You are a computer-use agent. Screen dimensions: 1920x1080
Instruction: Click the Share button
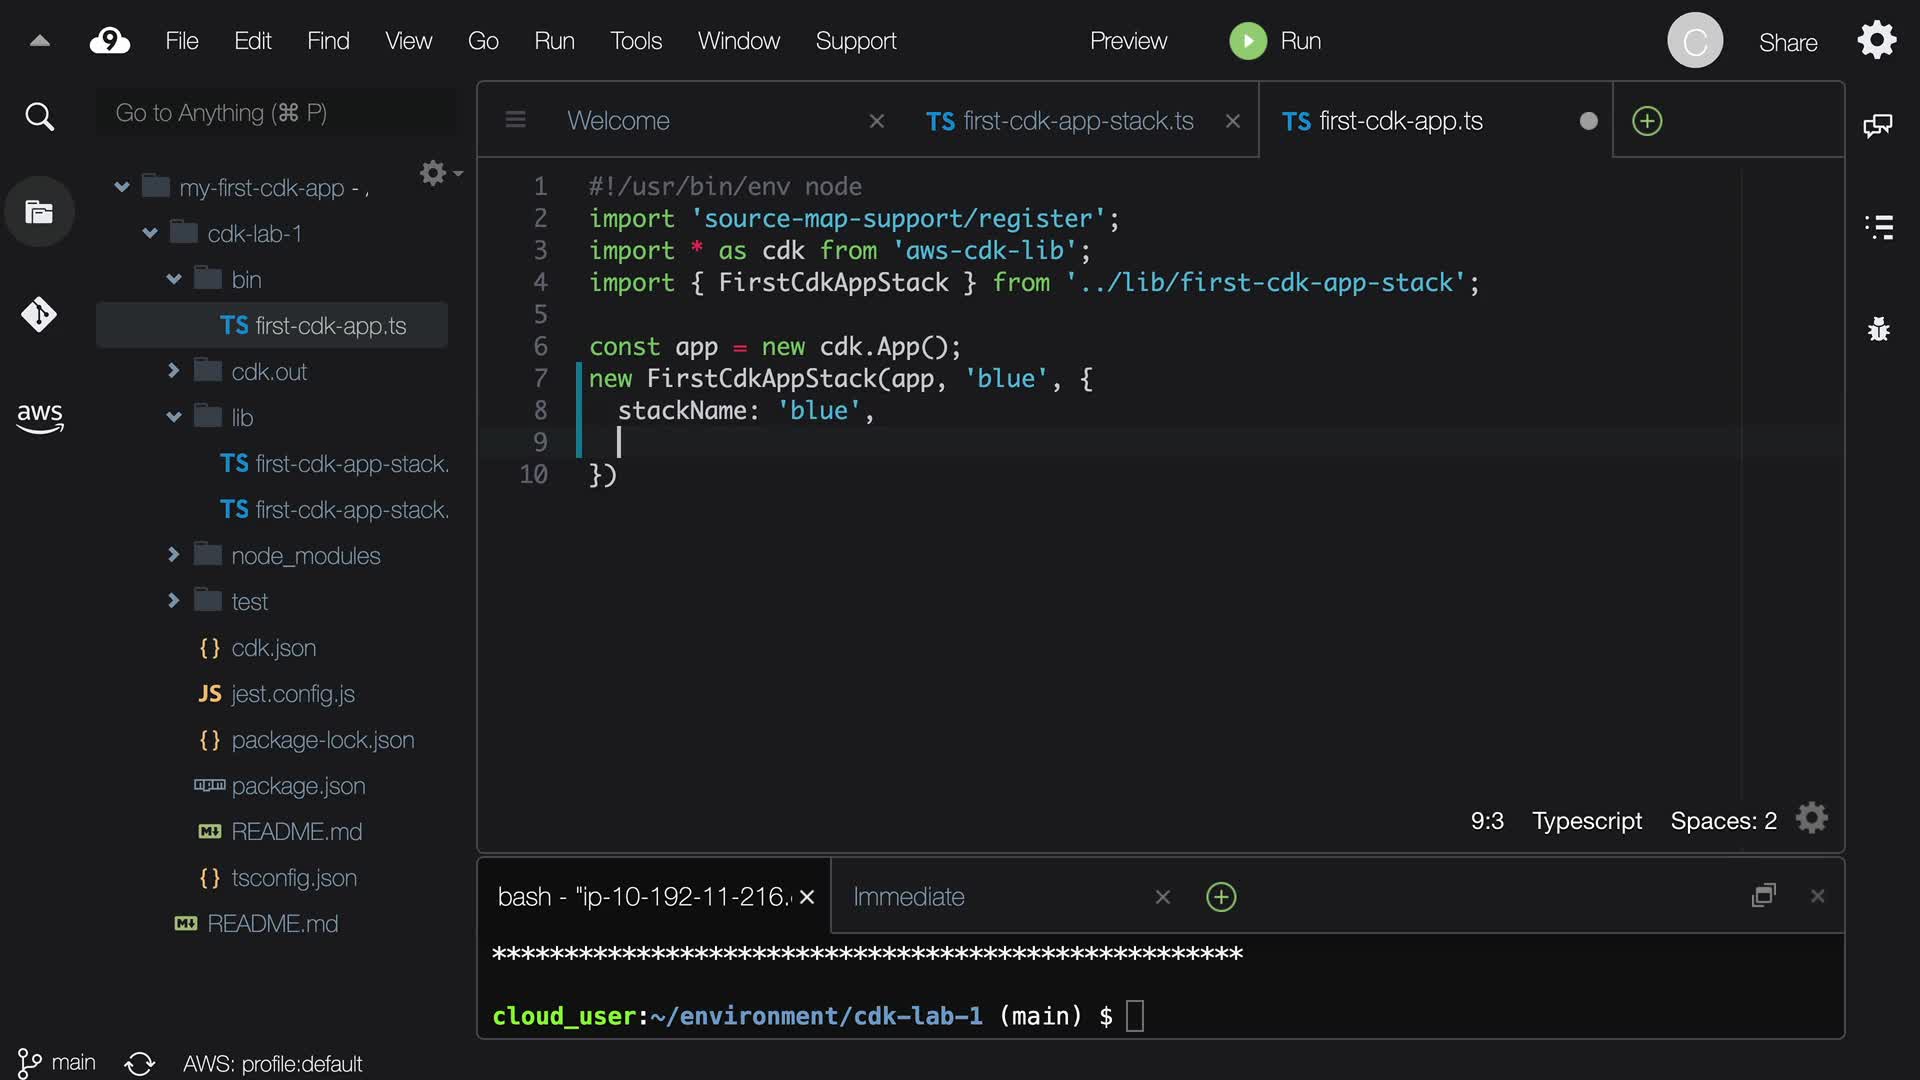click(x=1787, y=42)
